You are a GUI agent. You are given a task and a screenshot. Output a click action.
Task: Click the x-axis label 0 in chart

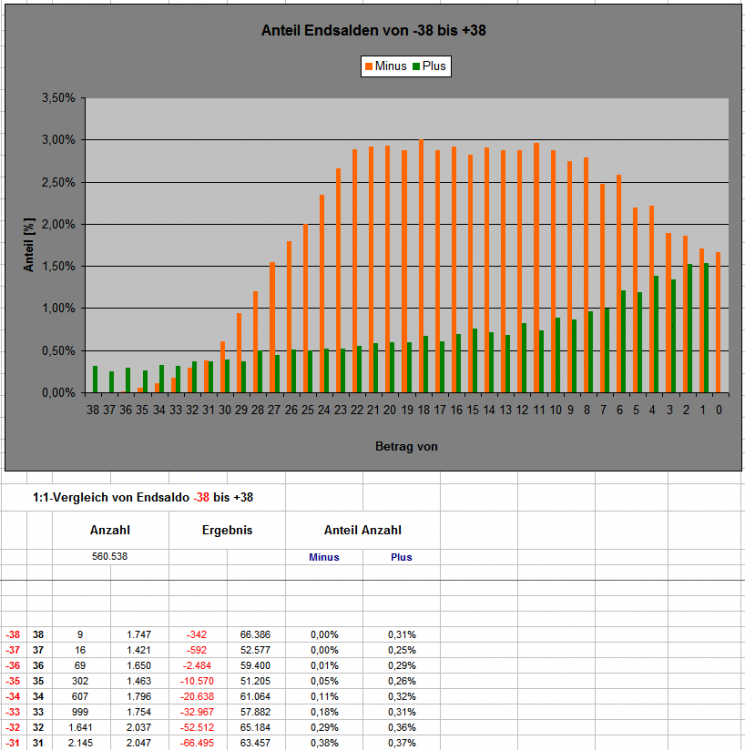[x=719, y=410]
